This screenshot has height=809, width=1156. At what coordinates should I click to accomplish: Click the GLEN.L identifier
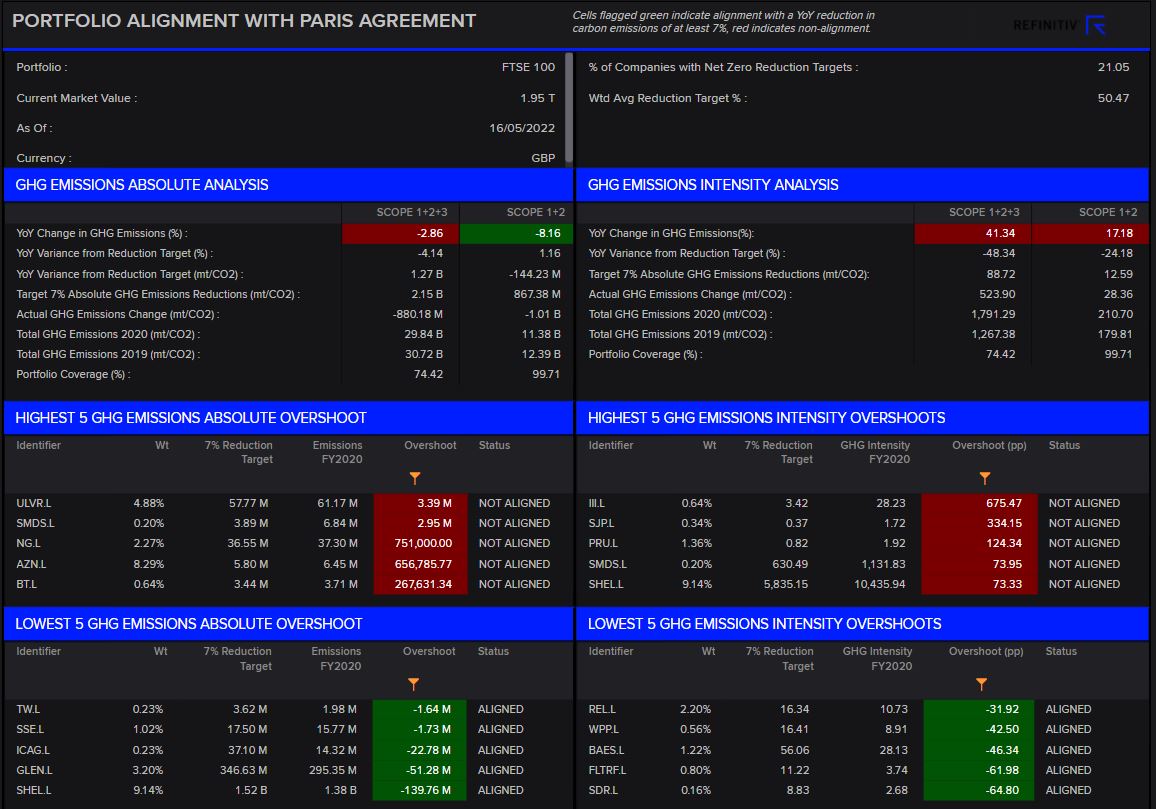pos(34,770)
